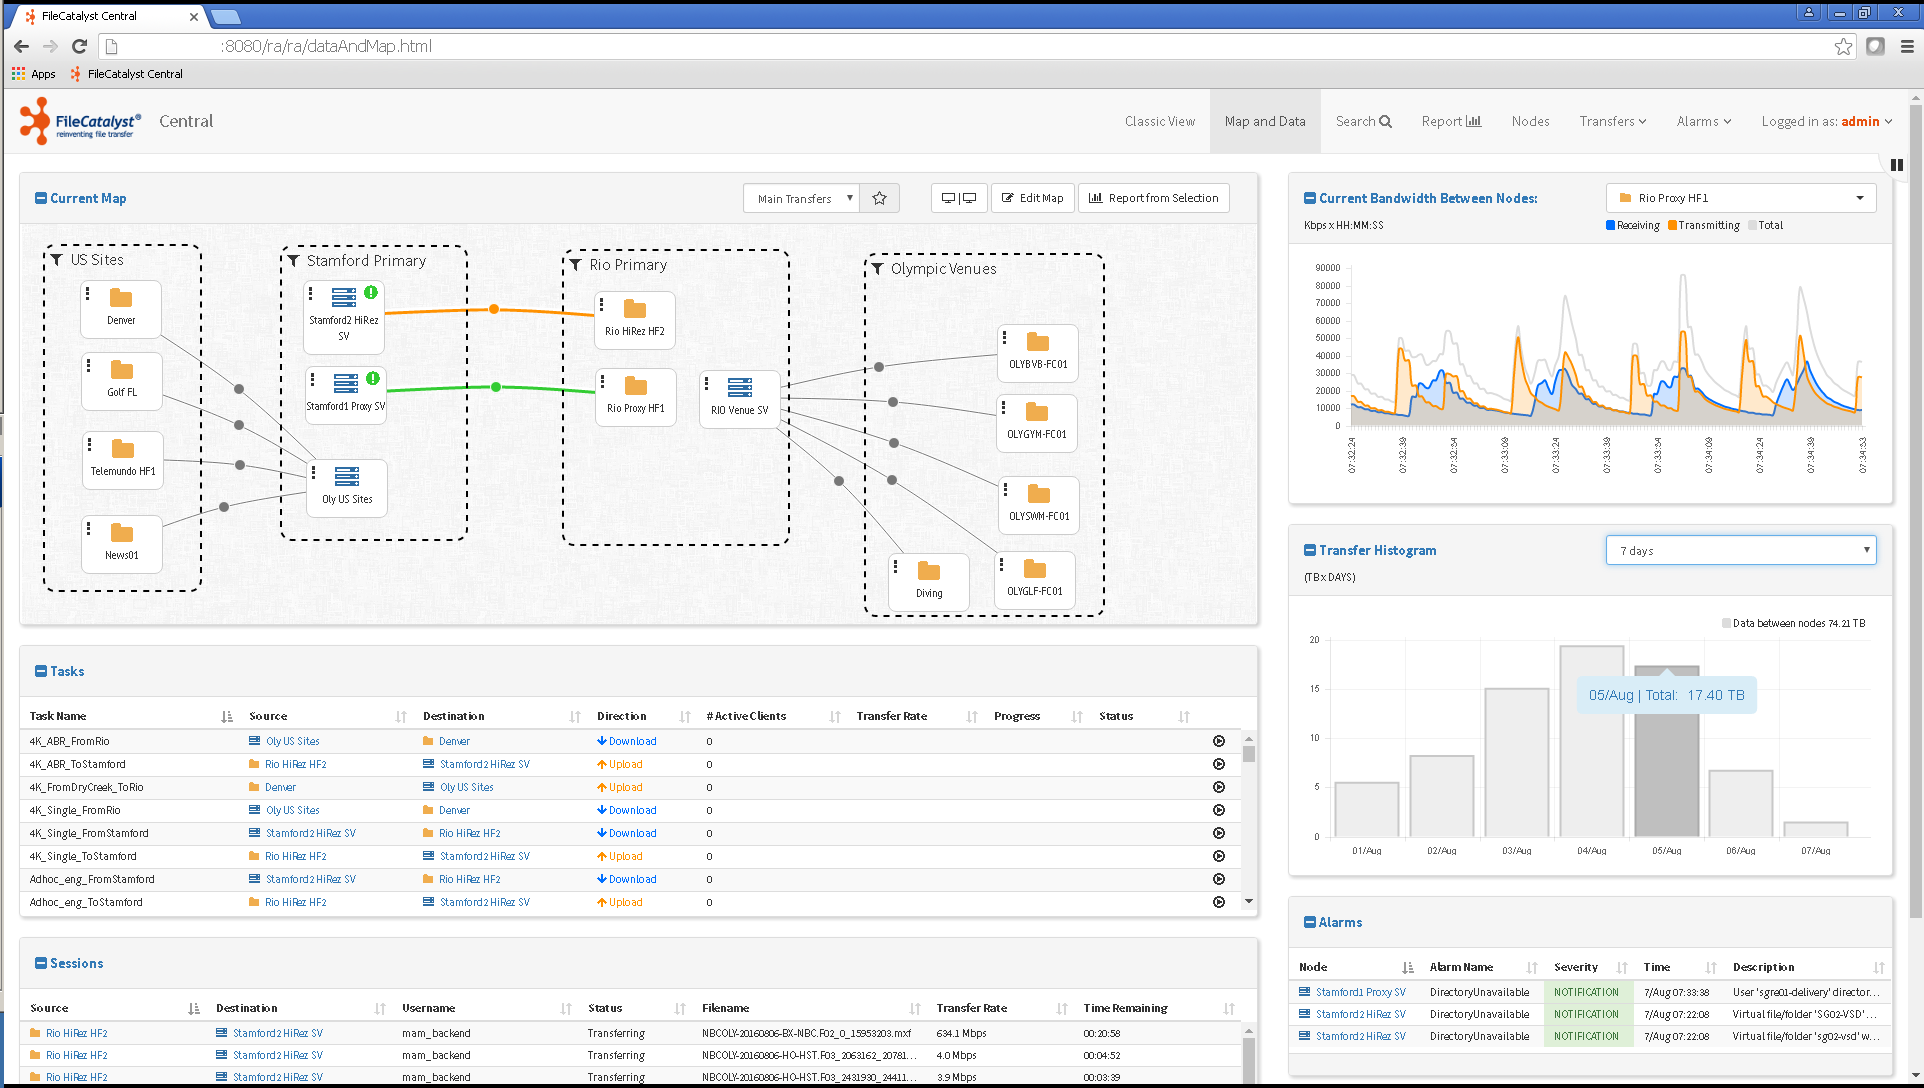The height and width of the screenshot is (1088, 1924).
Task: Open the Transfers menu
Action: (1612, 121)
